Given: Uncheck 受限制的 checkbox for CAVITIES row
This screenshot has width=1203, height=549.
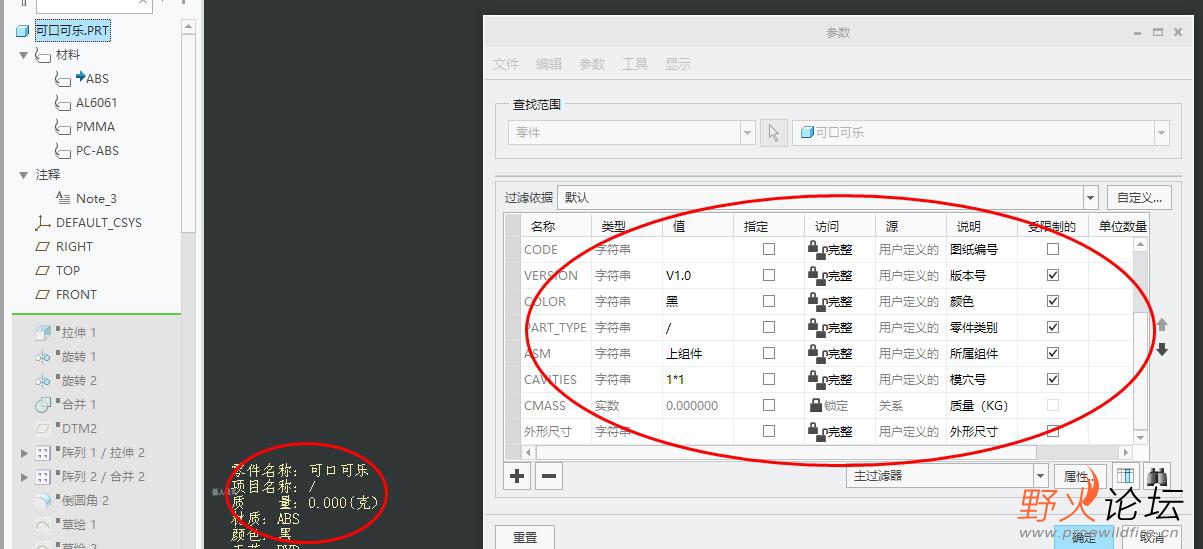Looking at the screenshot, I should tap(1052, 379).
